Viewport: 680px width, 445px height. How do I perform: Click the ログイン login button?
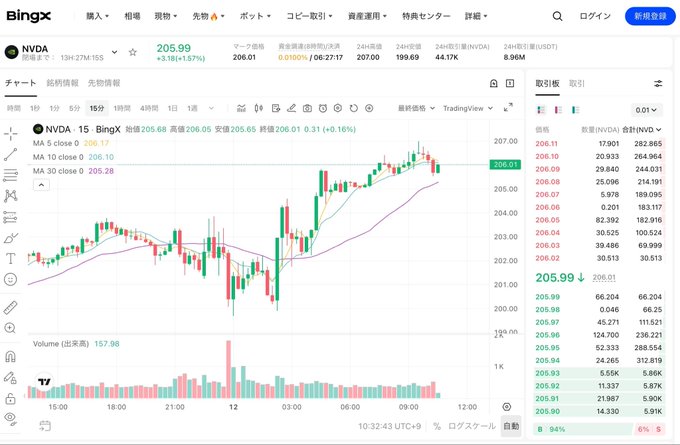[595, 16]
